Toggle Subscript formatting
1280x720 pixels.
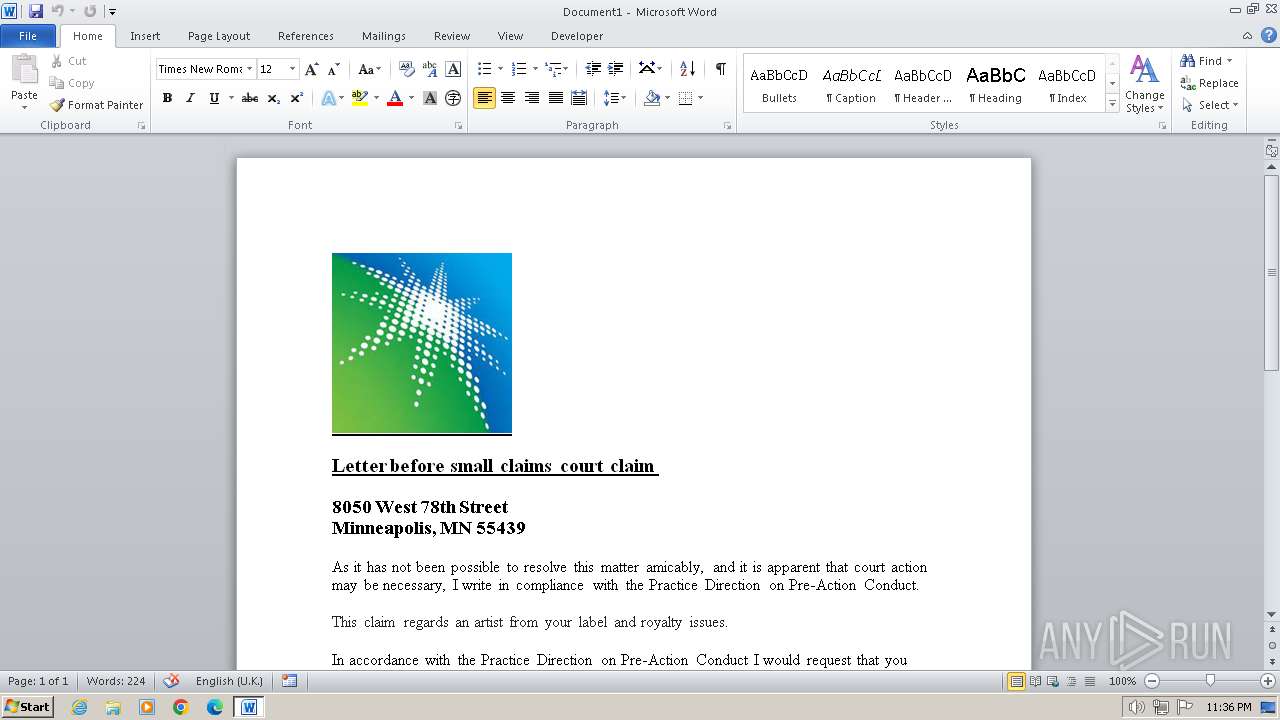[274, 98]
